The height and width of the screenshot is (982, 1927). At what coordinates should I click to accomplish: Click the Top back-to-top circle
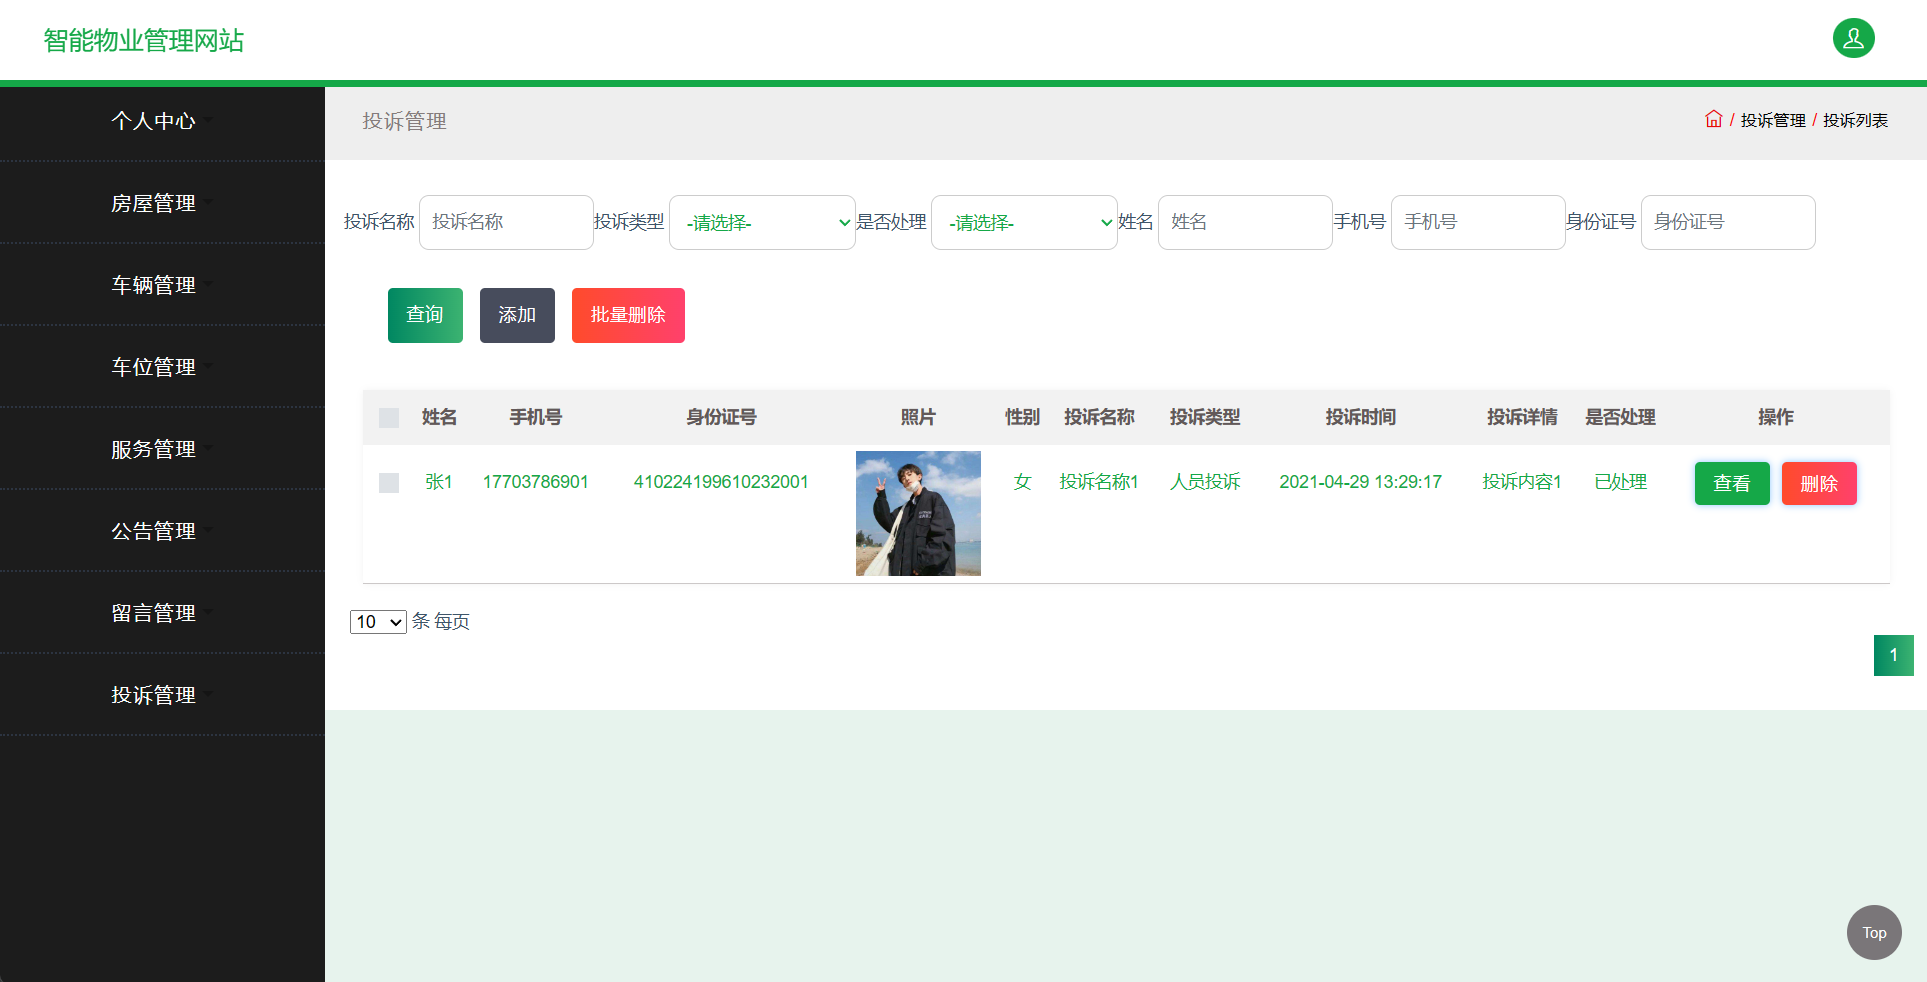(x=1873, y=932)
